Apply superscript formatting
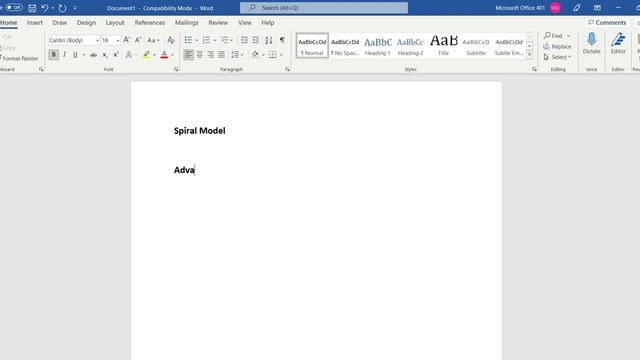This screenshot has width=640, height=360. 116,55
